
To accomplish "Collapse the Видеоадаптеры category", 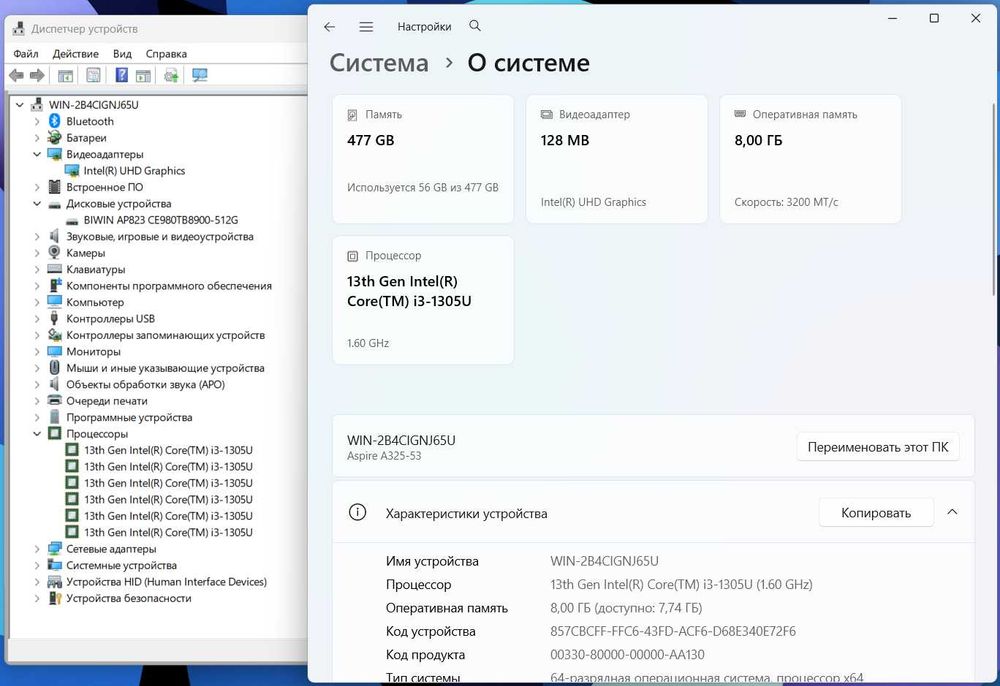I will (36, 154).
